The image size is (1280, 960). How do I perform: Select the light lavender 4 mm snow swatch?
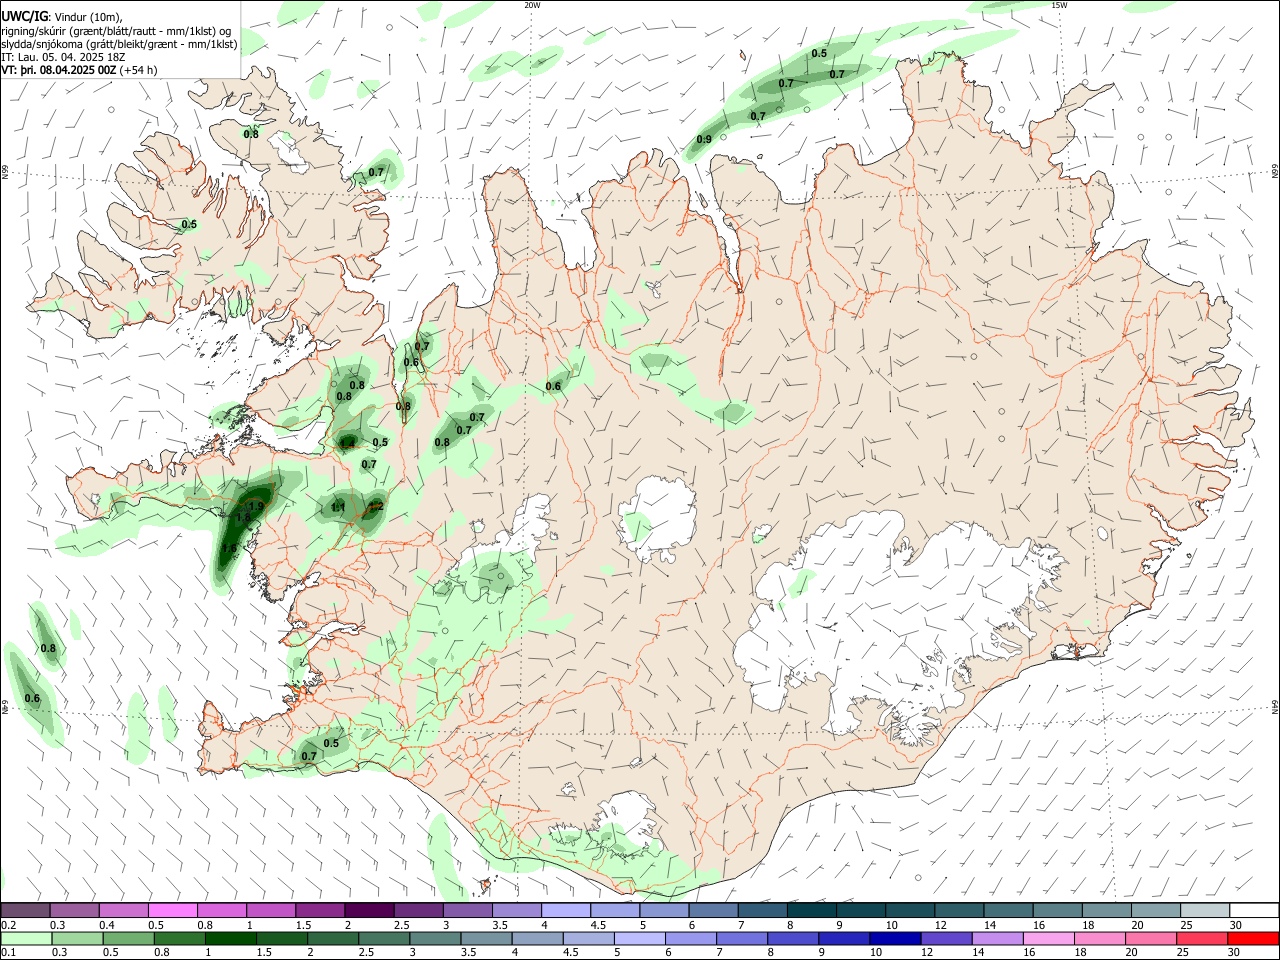click(567, 910)
